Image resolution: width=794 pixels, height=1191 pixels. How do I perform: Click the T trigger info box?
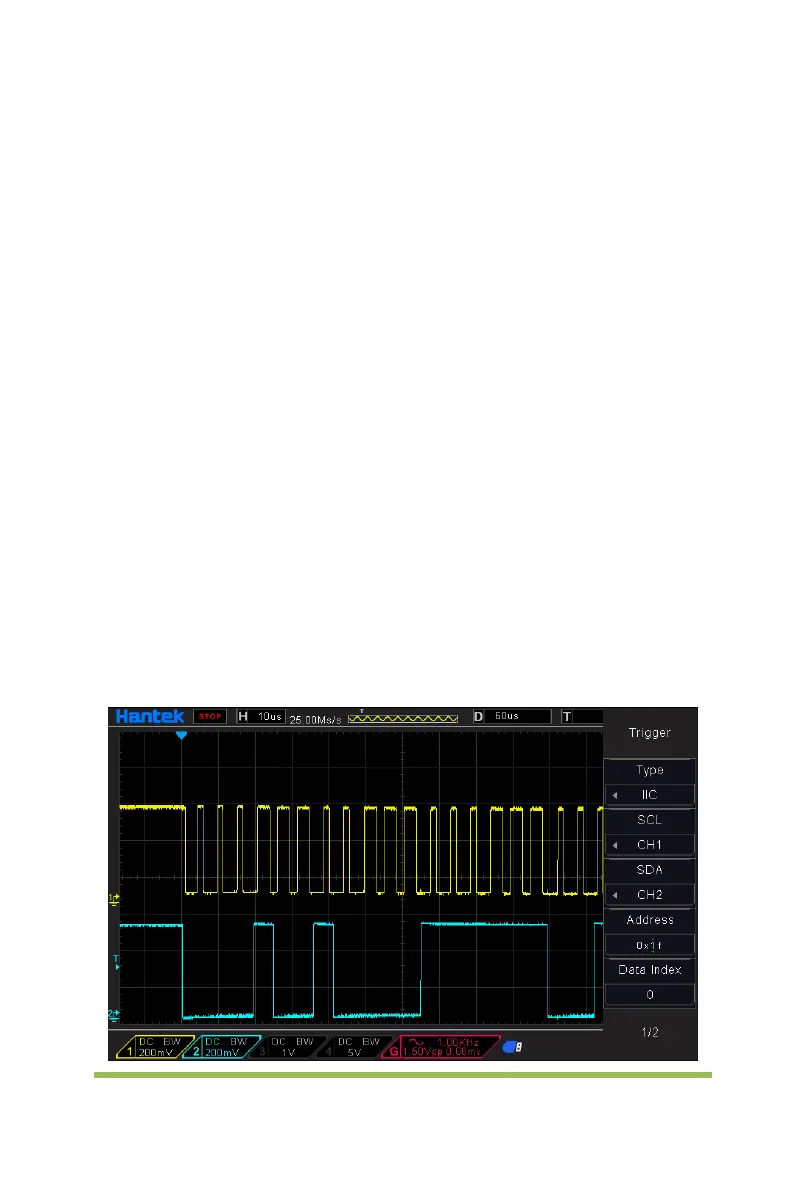[582, 716]
